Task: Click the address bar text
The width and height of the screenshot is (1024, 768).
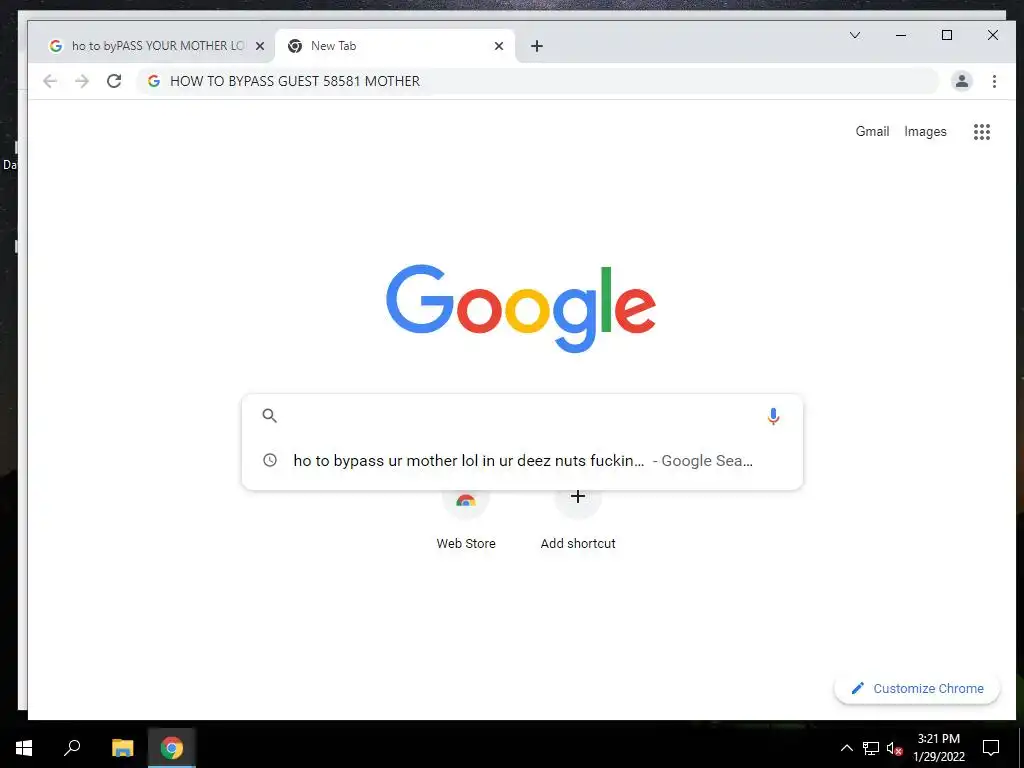Action: click(295, 81)
